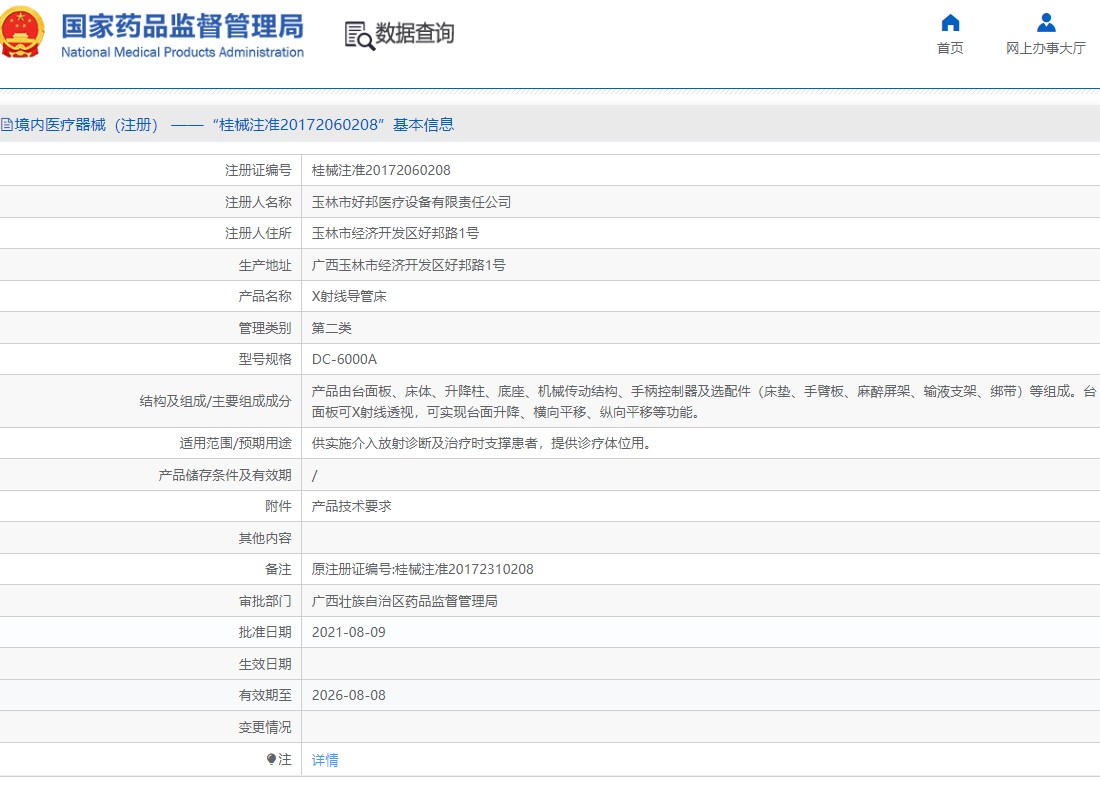Click the 有效期至 label
The width and height of the screenshot is (1100, 785).
(264, 695)
